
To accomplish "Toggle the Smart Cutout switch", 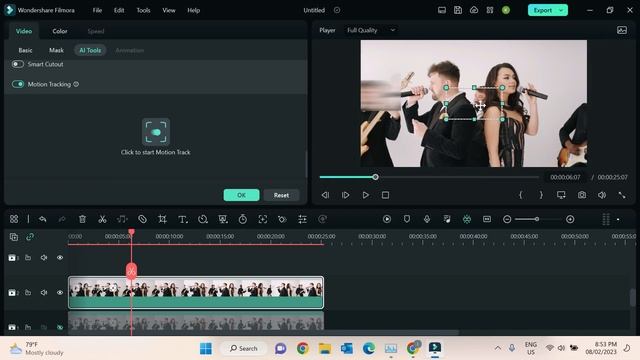I will click(18, 64).
